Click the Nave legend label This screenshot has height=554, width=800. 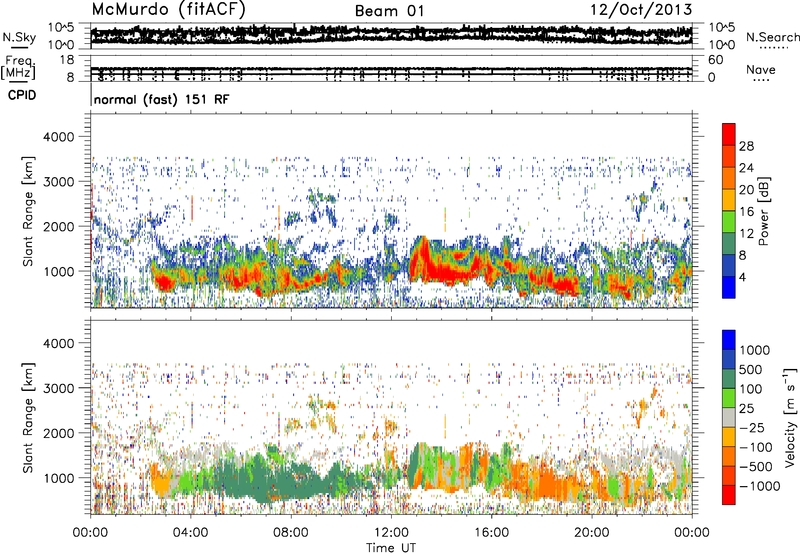click(x=761, y=69)
